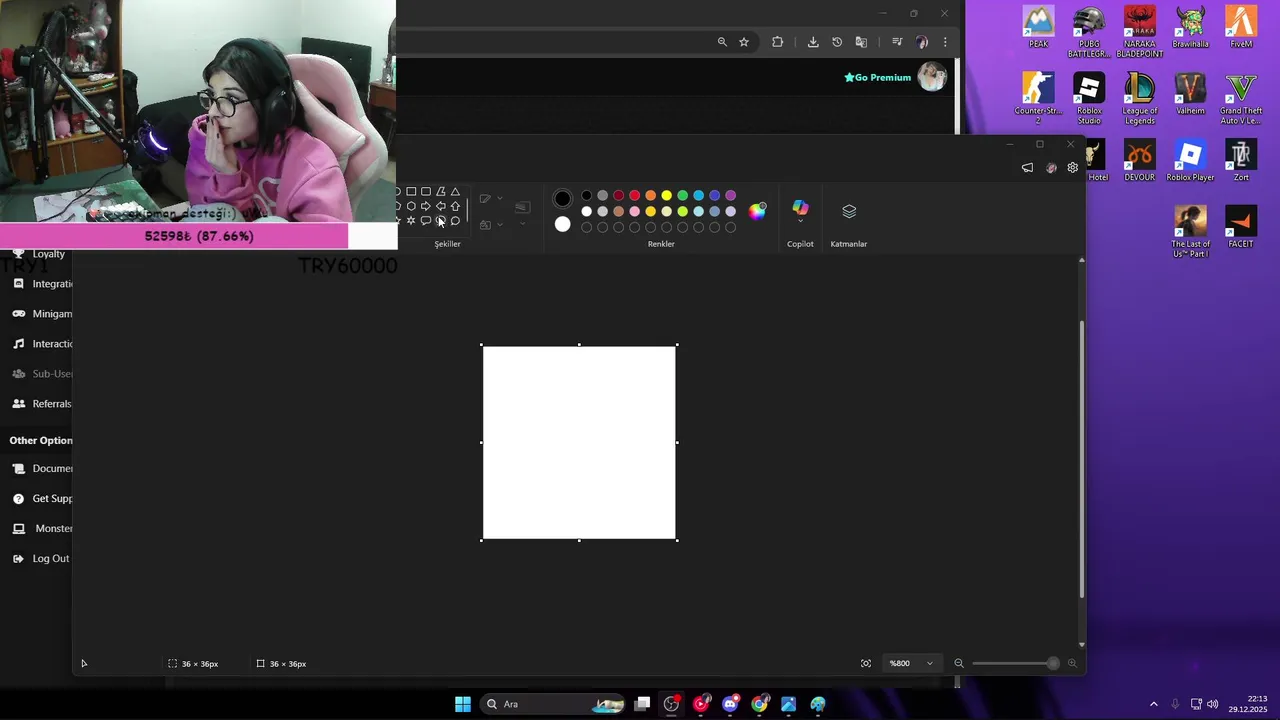Click Log Out in sidebar
Image resolution: width=1280 pixels, height=720 pixels.
[41, 558]
